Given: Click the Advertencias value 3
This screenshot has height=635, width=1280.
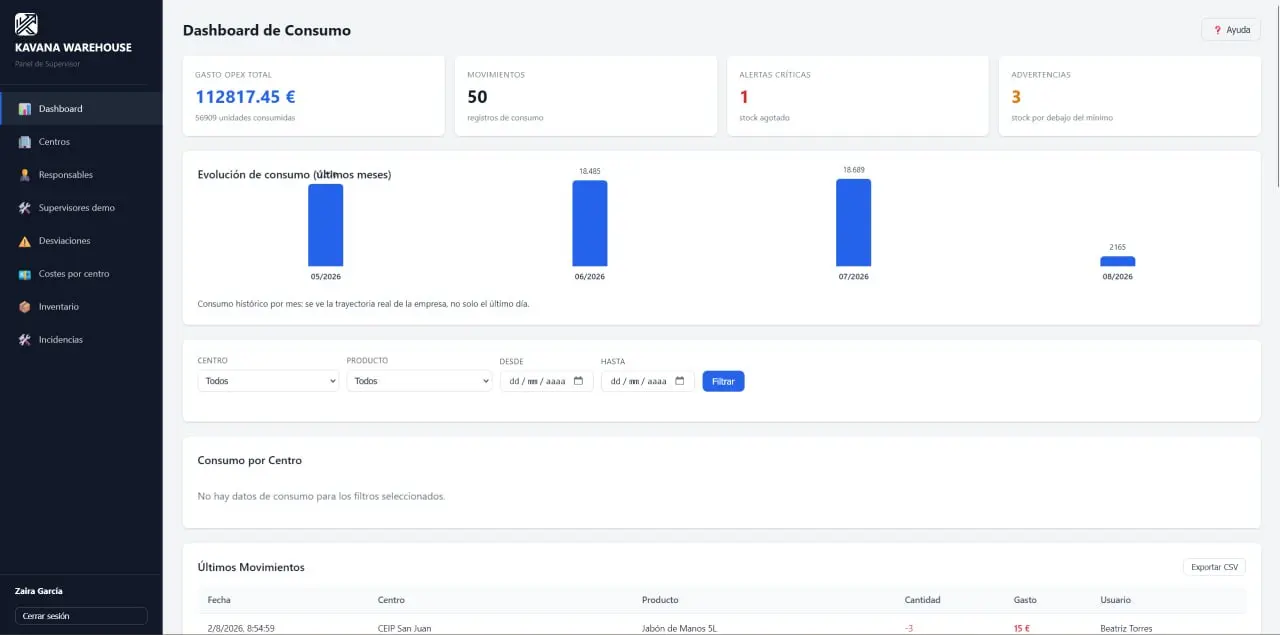Looking at the screenshot, I should [1016, 97].
